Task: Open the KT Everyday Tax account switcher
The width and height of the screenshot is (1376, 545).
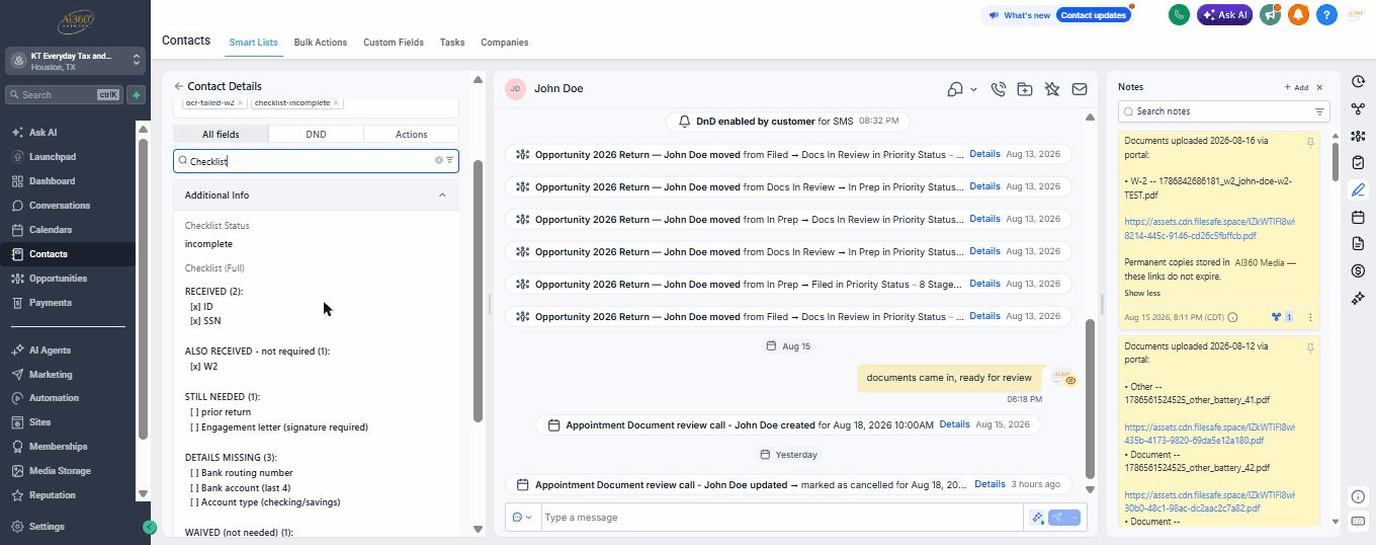Action: coord(76,61)
